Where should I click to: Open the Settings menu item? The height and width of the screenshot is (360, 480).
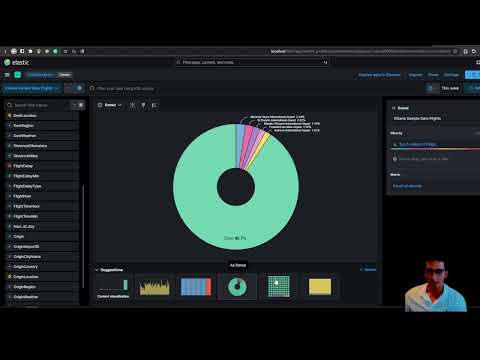point(451,75)
